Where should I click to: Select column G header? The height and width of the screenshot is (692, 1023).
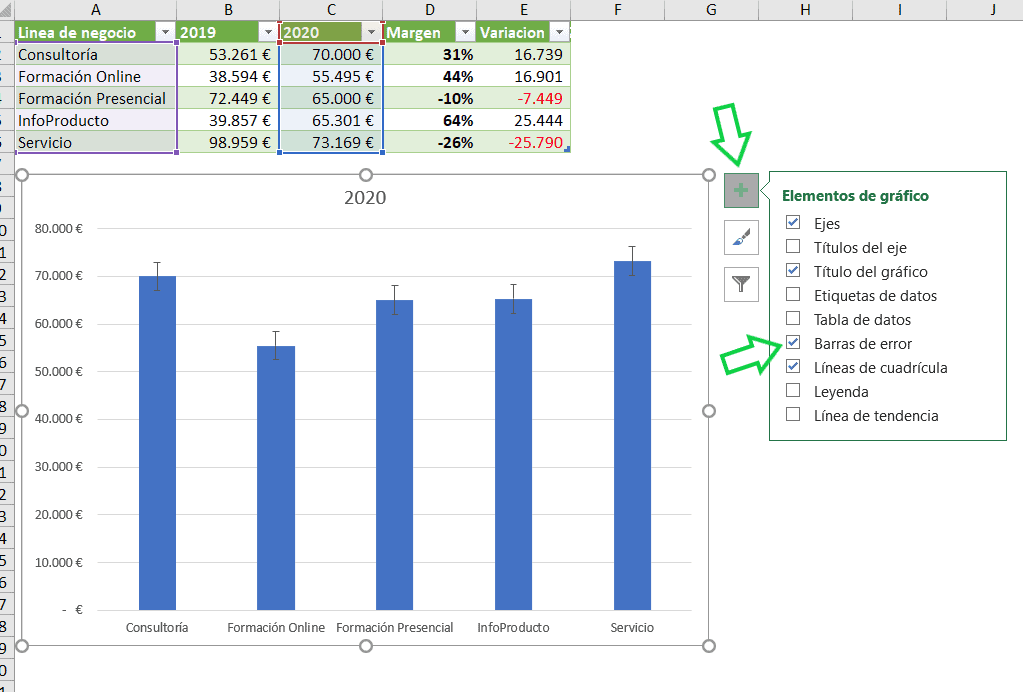[712, 10]
